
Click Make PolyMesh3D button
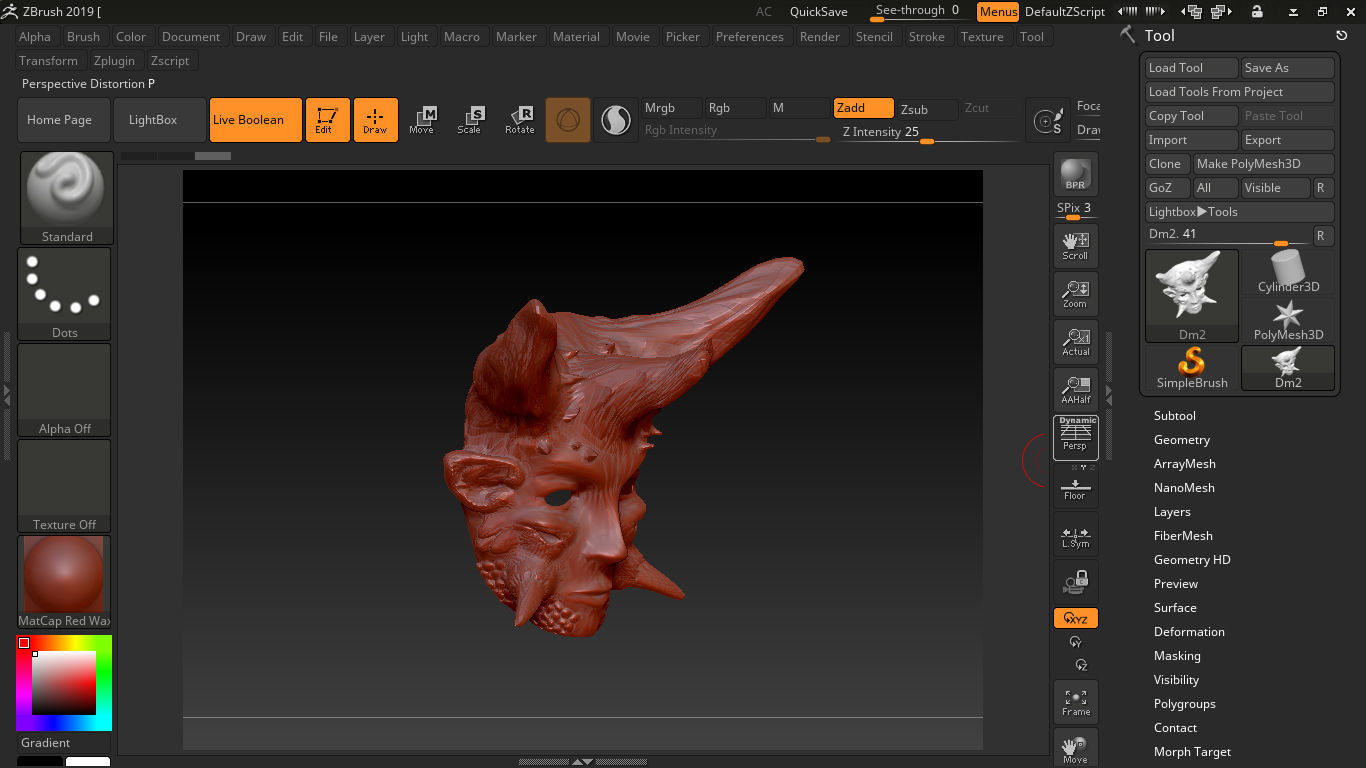click(x=1263, y=164)
